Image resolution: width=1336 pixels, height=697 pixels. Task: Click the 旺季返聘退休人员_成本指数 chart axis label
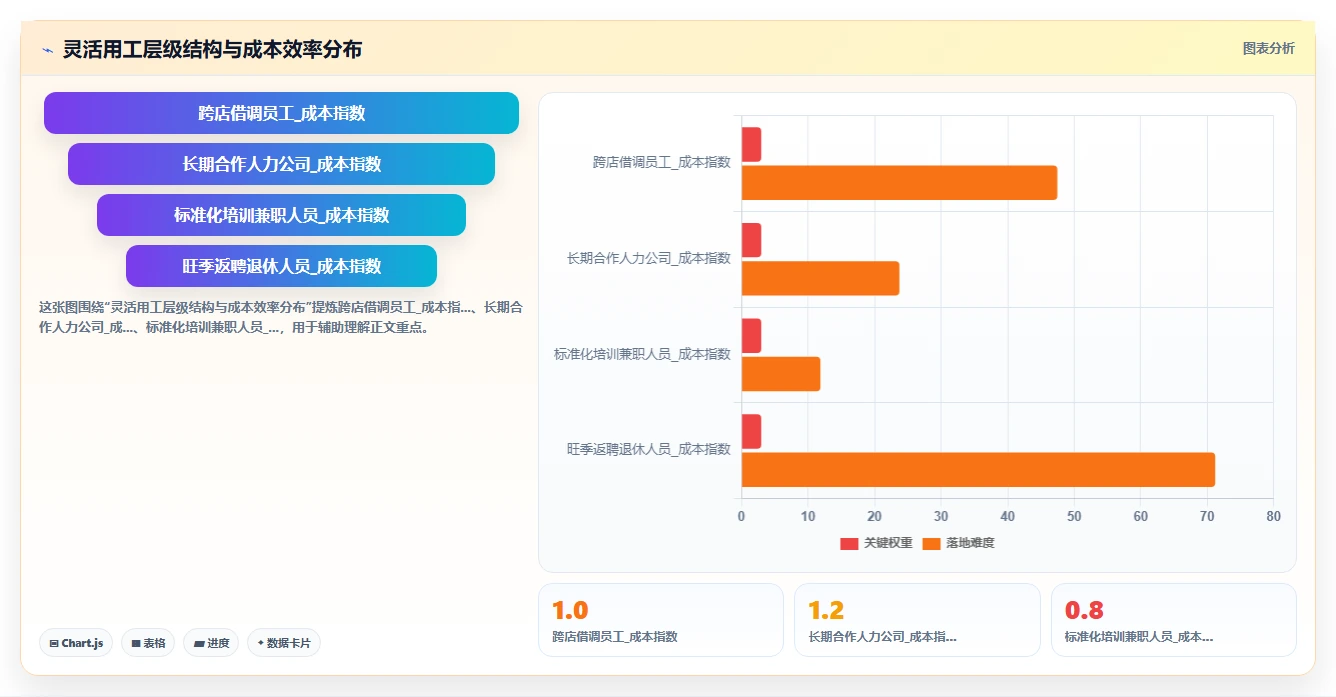pyautogui.click(x=649, y=450)
